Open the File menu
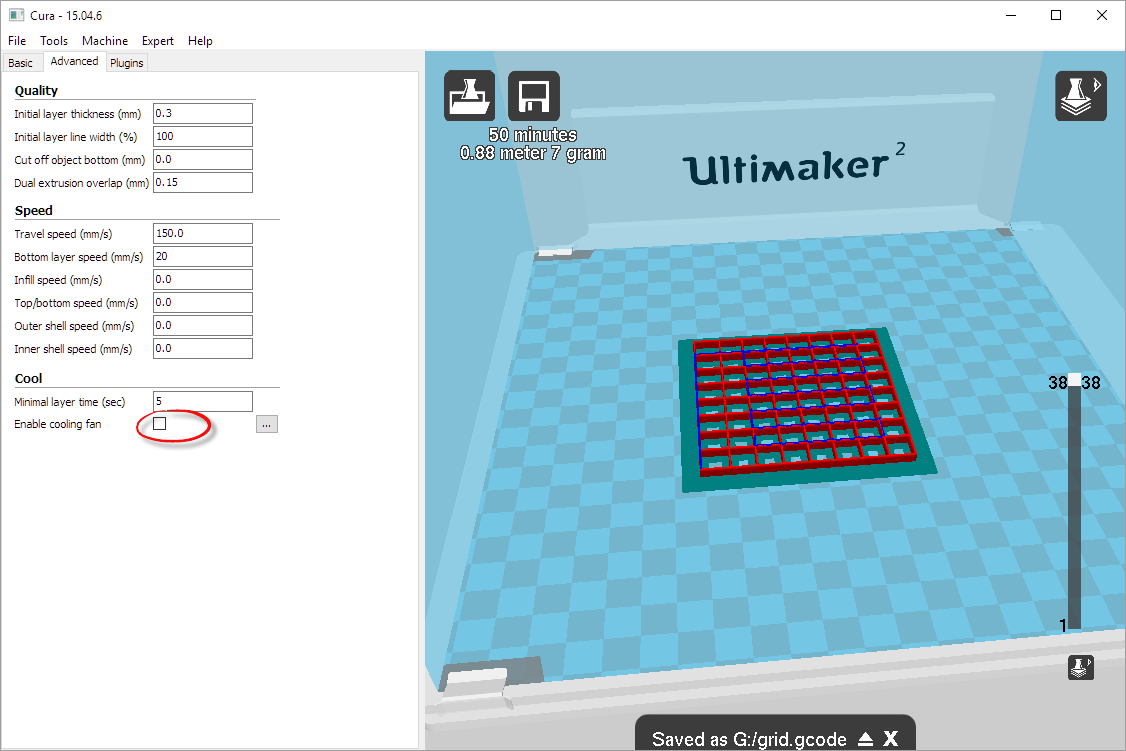The width and height of the screenshot is (1126, 751). [17, 41]
